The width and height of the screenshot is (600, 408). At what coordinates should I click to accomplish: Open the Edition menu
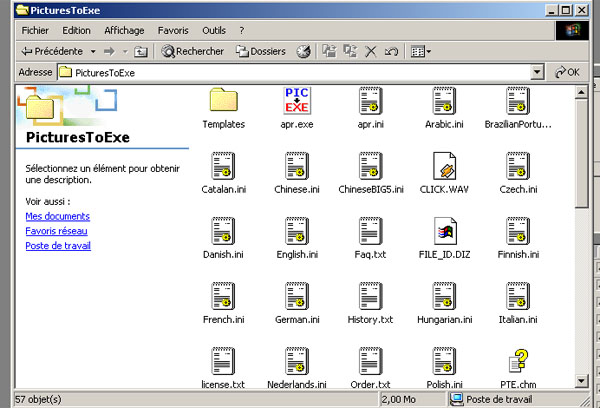pyautogui.click(x=77, y=31)
